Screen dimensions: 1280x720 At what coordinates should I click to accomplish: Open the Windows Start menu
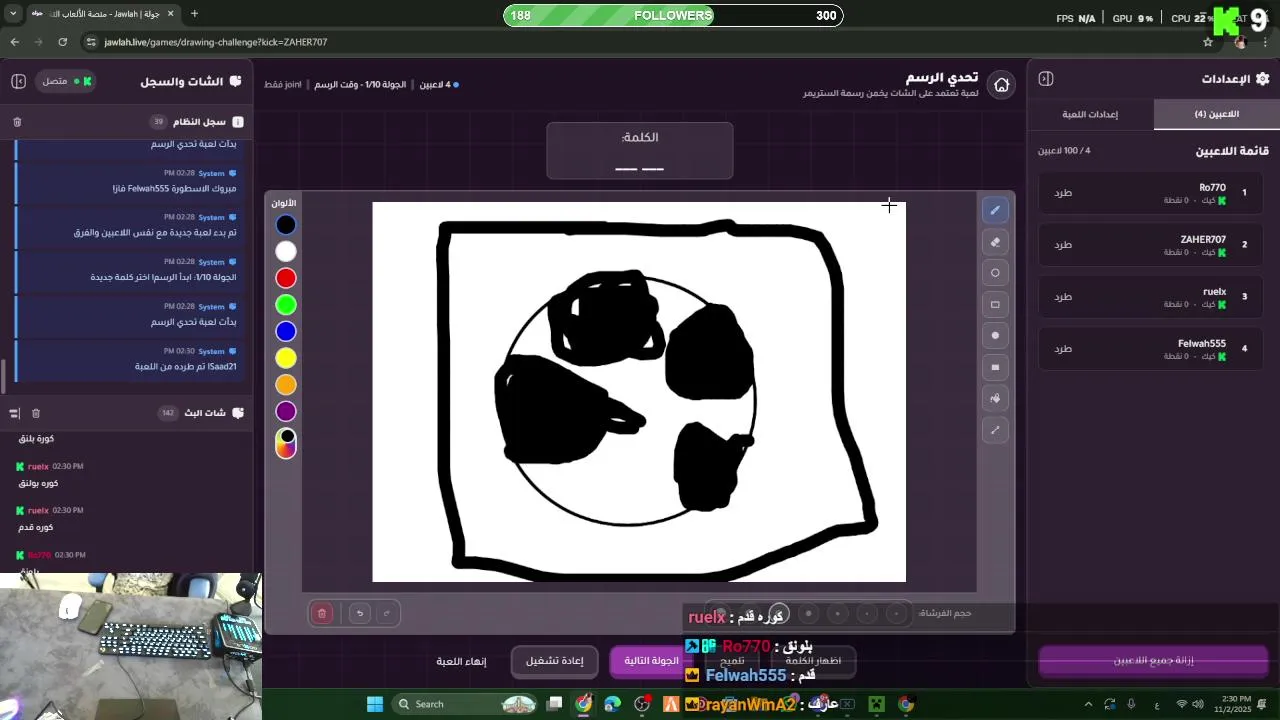click(375, 704)
